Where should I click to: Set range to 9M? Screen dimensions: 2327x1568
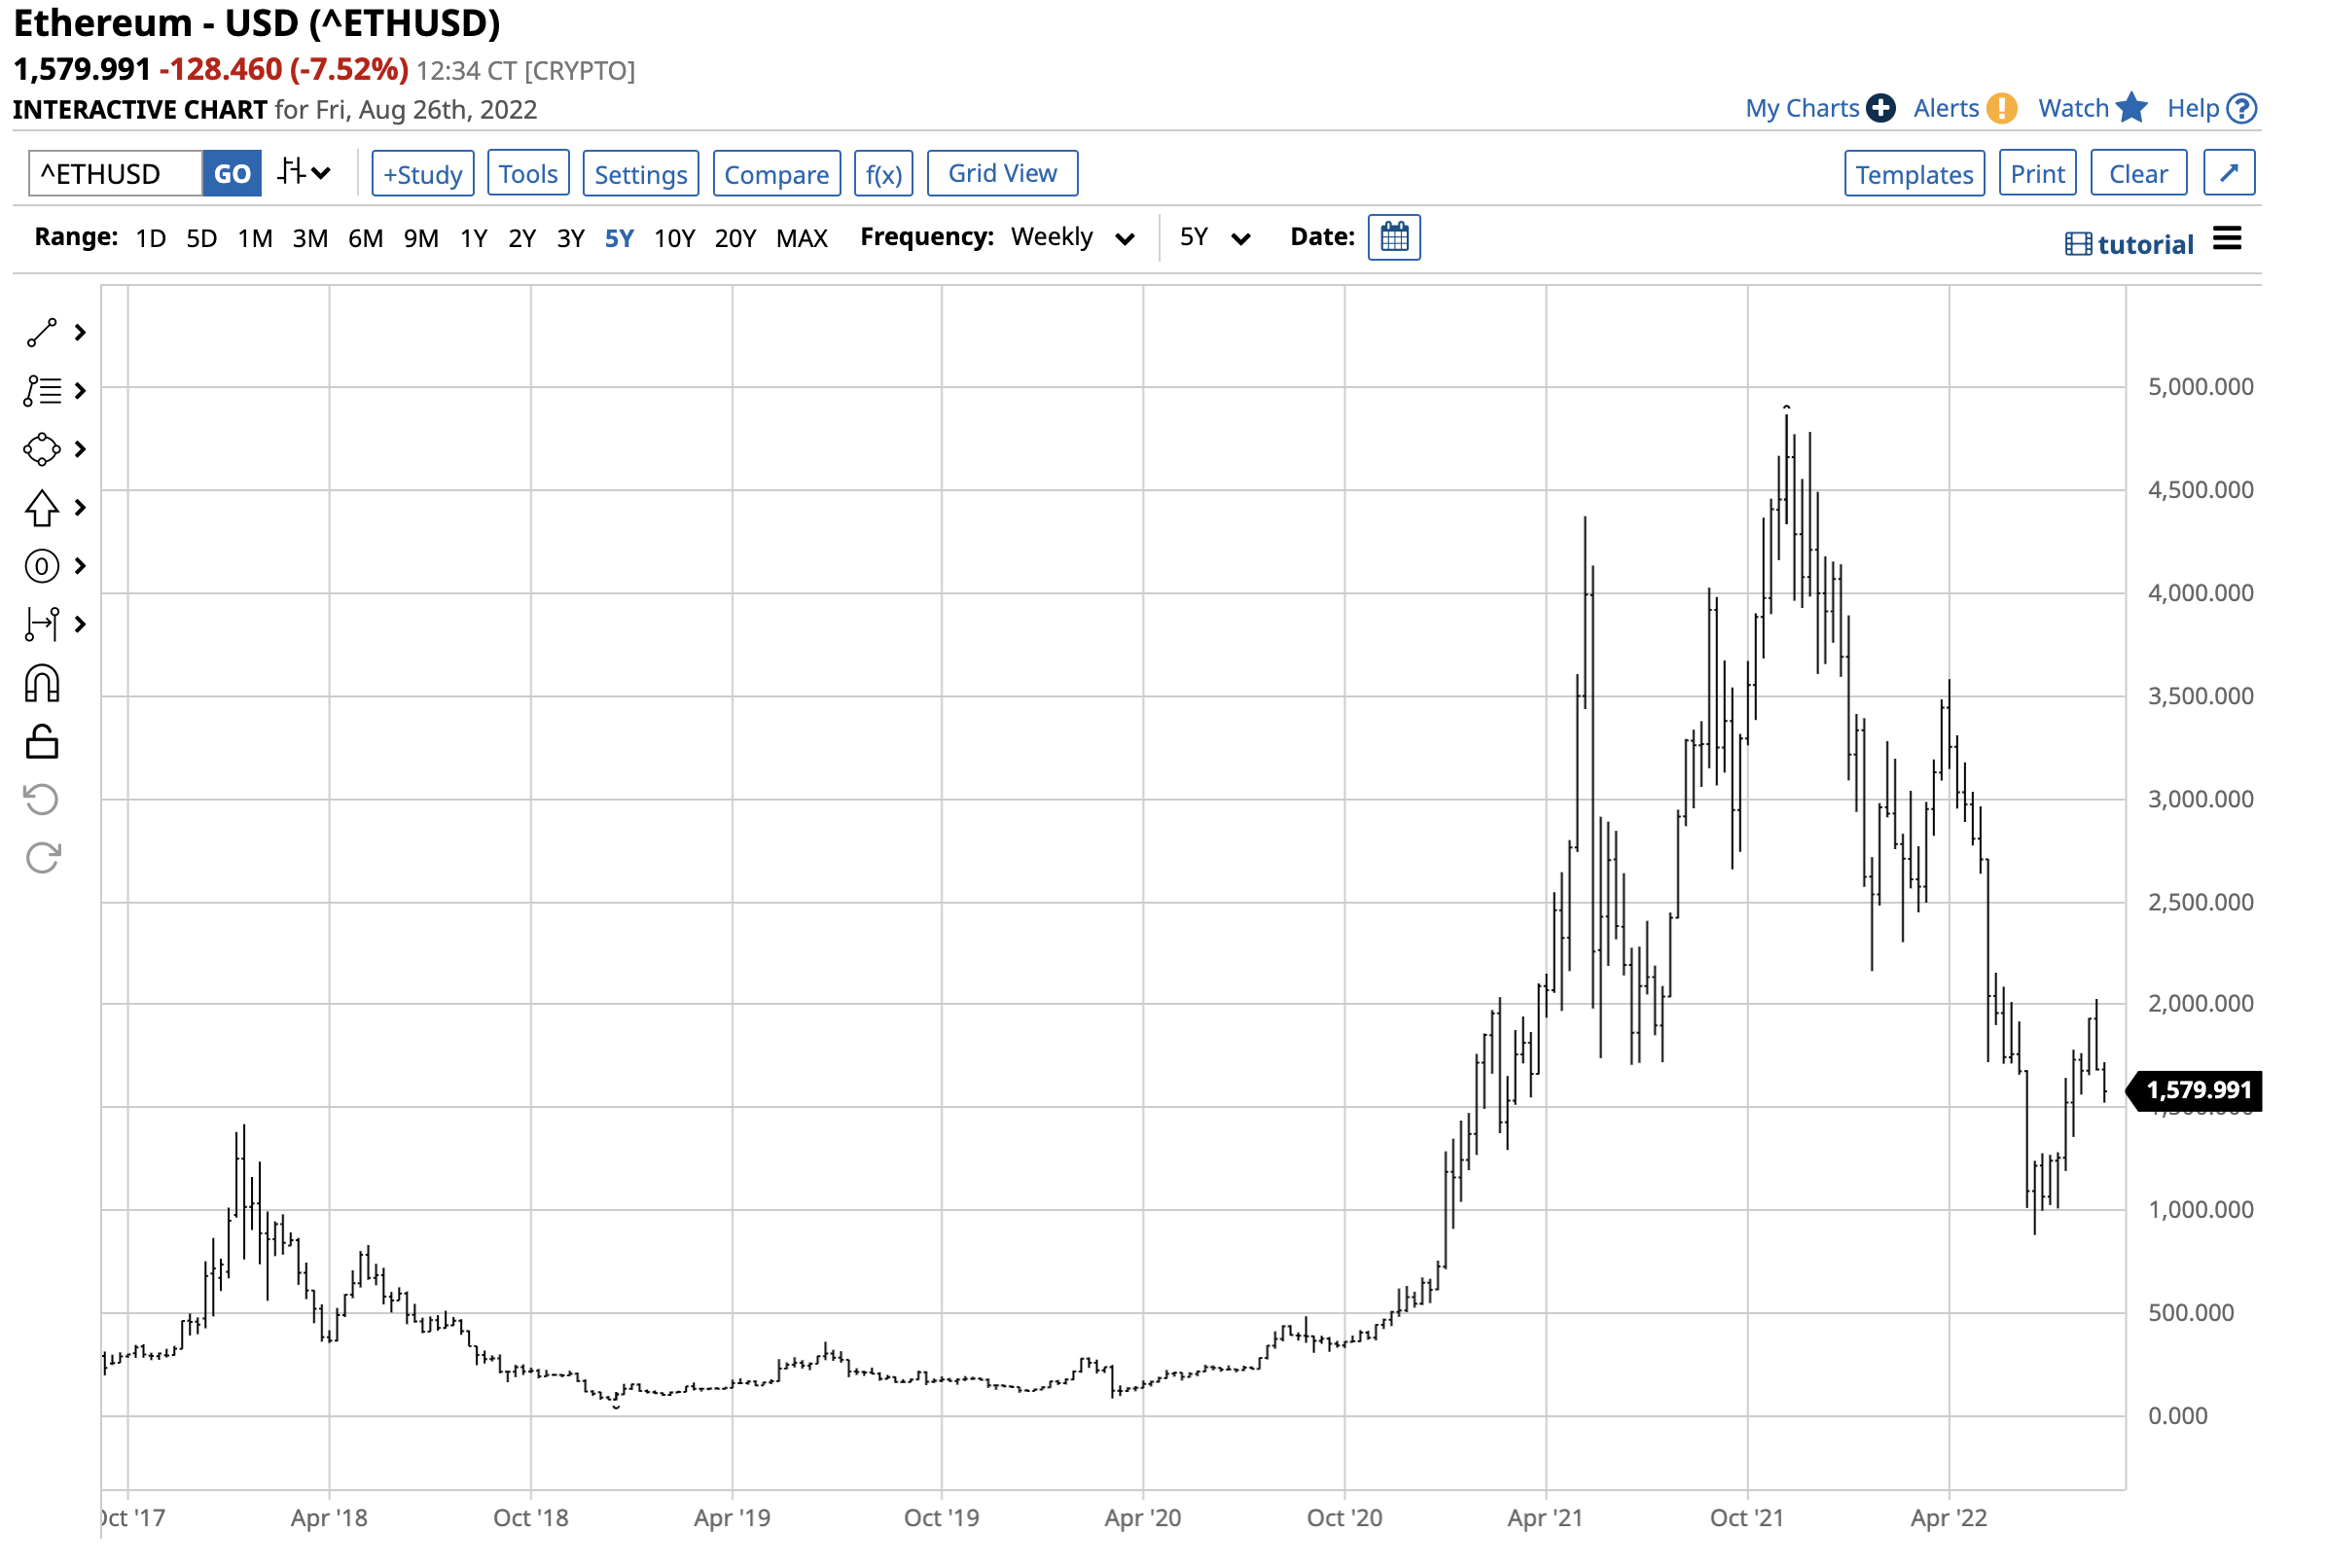421,238
